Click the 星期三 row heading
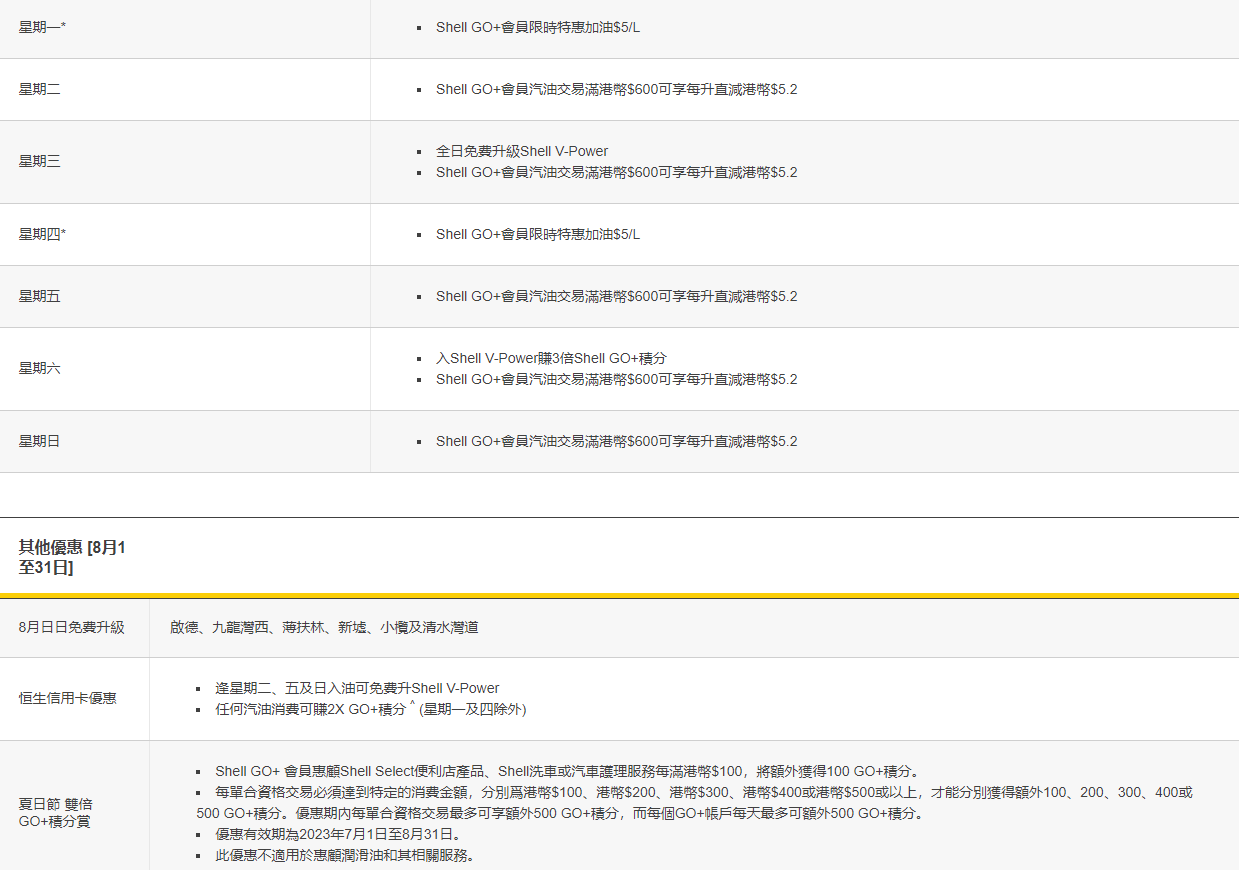1239x870 pixels. tap(39, 161)
